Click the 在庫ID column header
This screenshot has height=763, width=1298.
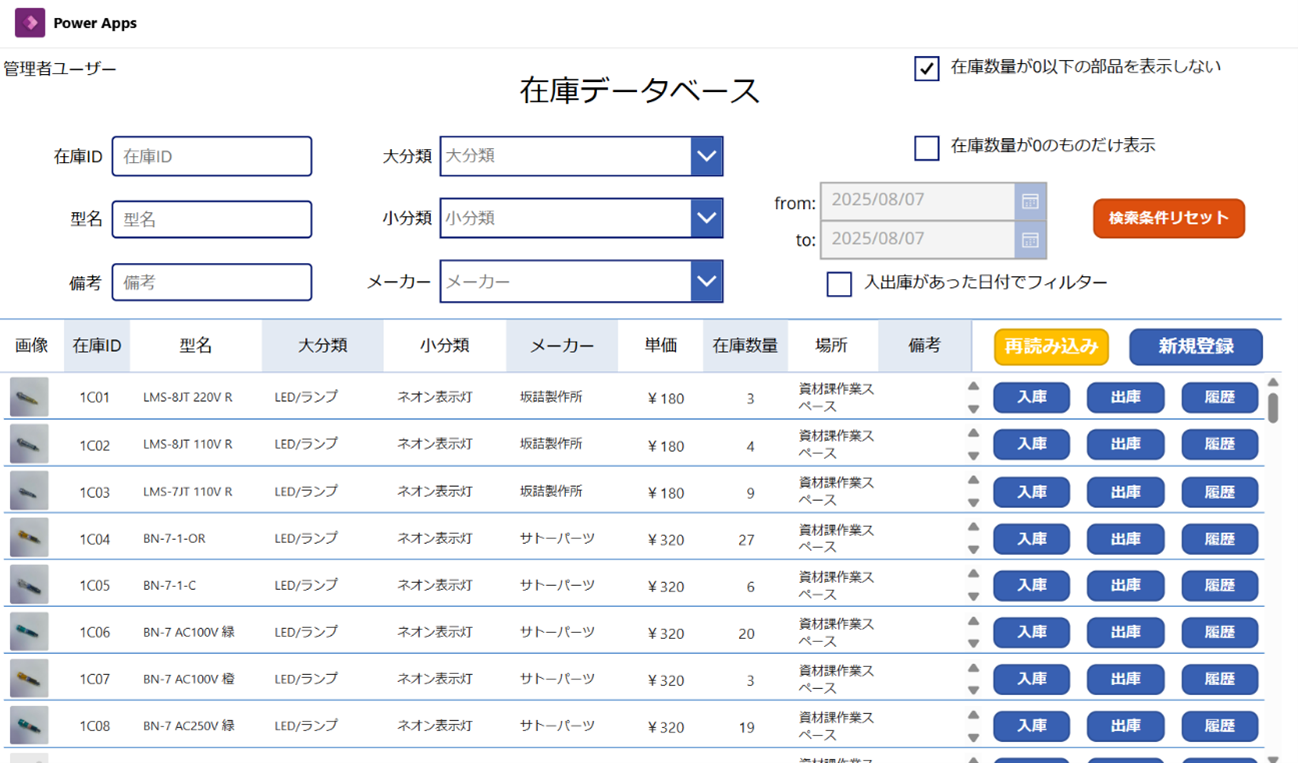(x=97, y=345)
